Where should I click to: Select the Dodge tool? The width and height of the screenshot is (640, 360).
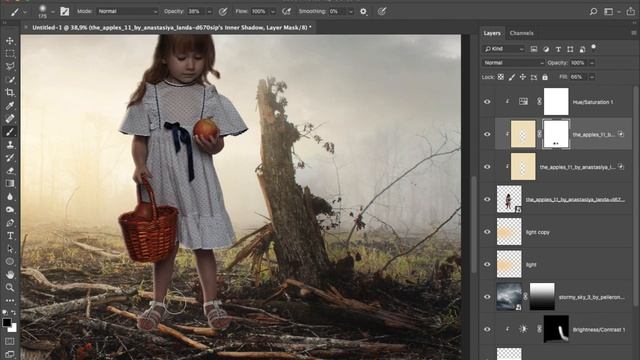pos(10,210)
